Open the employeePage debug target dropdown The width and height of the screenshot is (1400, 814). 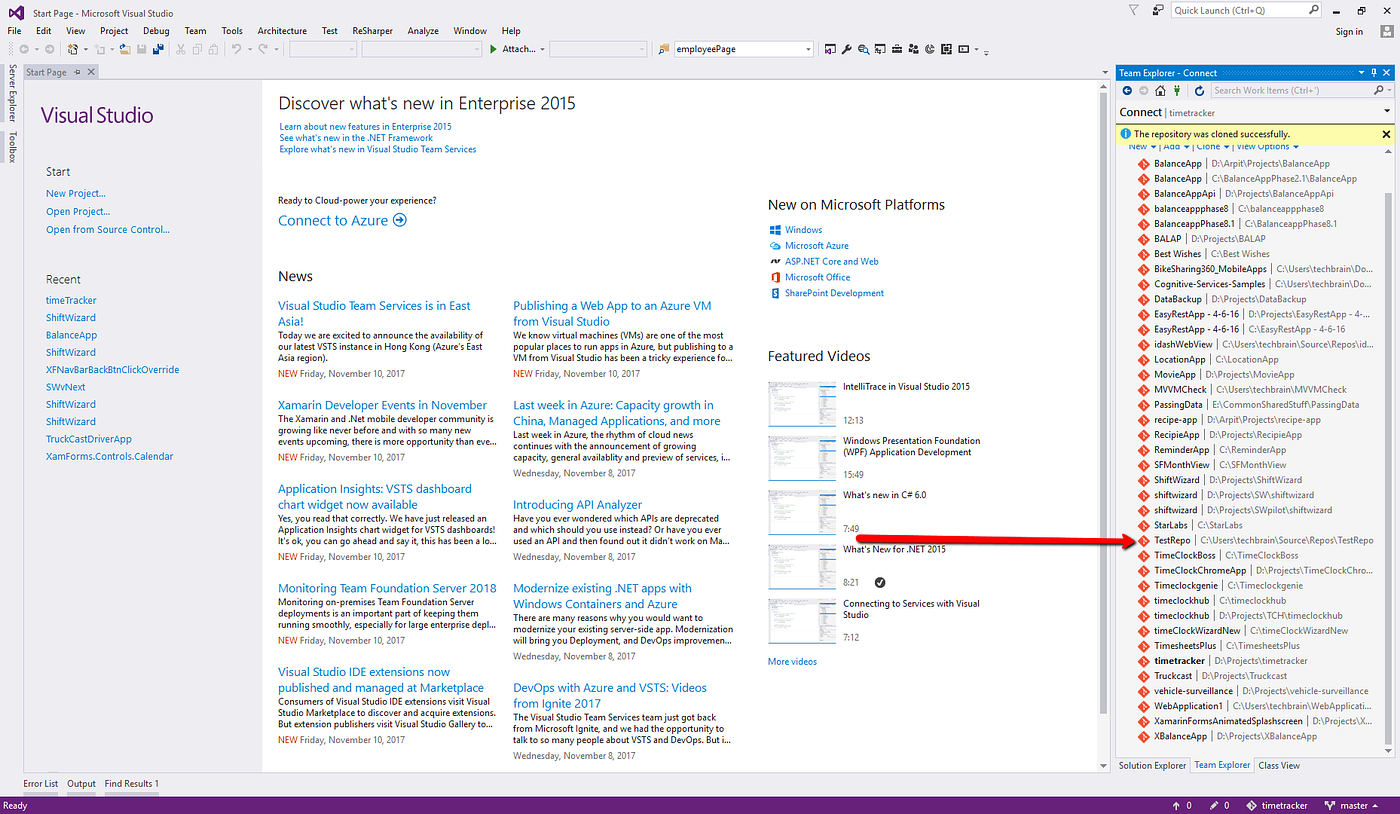click(x=807, y=48)
